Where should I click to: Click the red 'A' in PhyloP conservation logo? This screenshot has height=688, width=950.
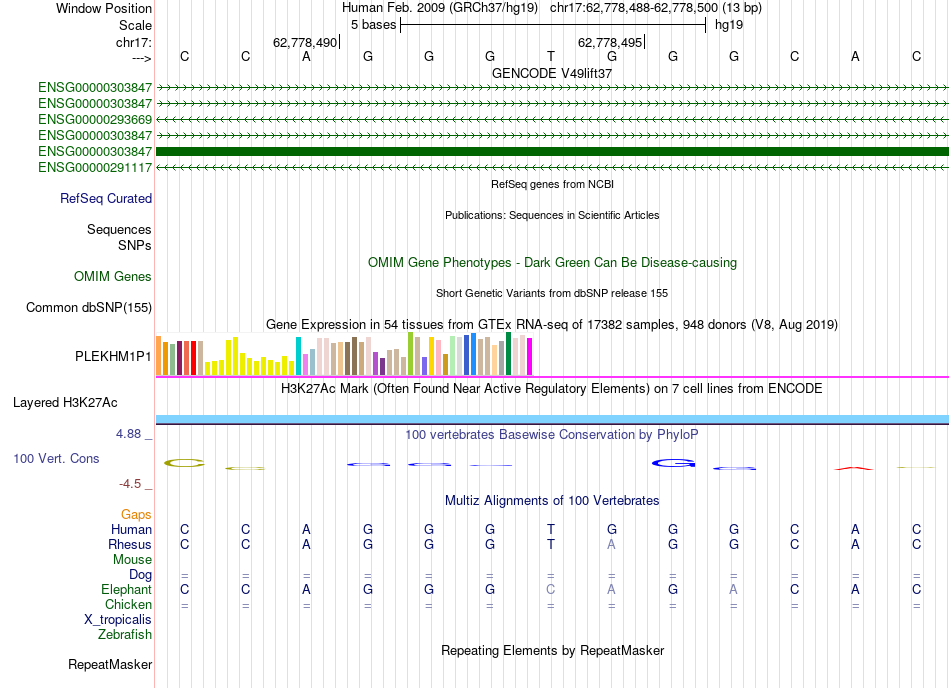coord(854,468)
